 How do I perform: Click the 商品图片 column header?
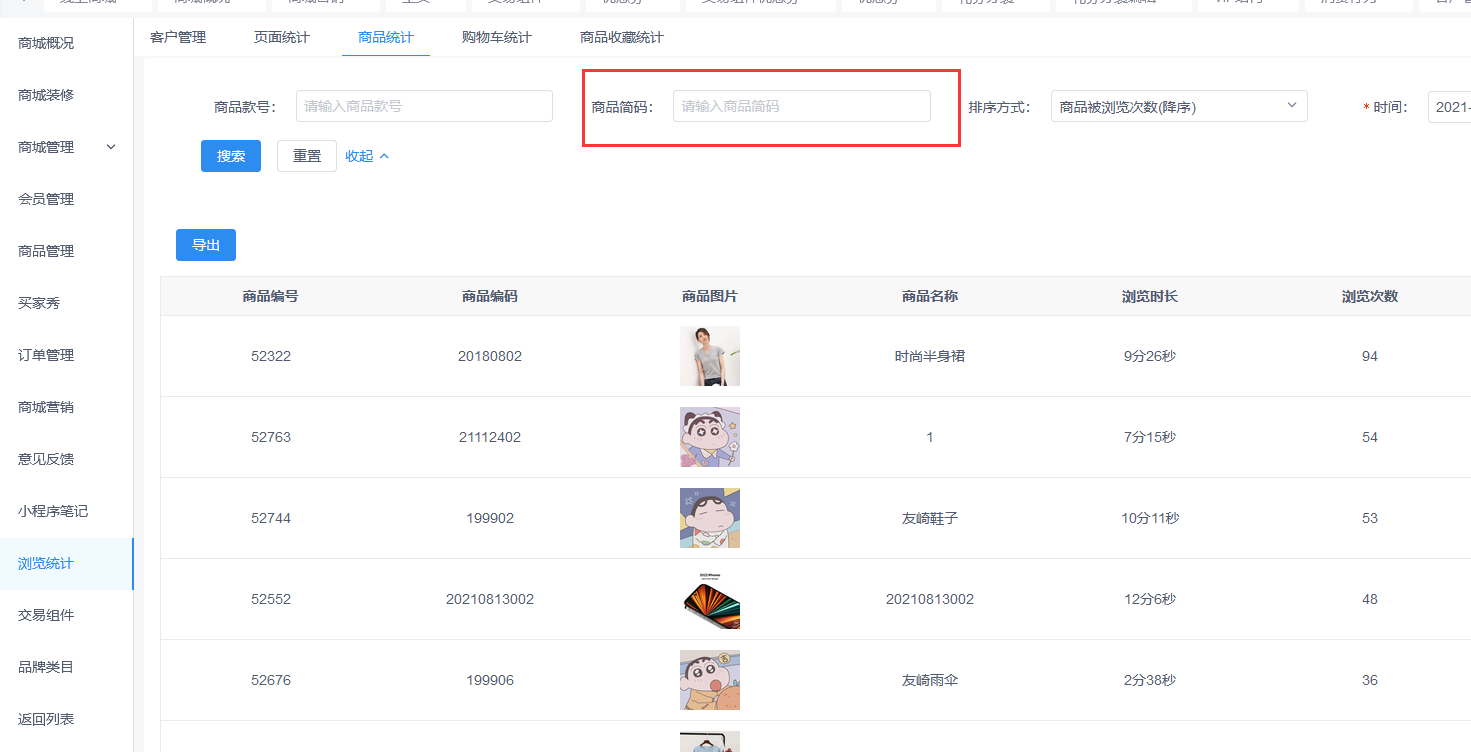coord(710,296)
